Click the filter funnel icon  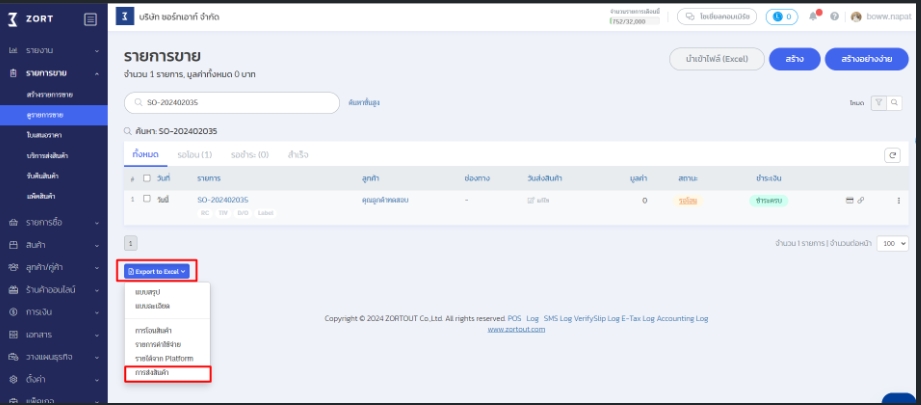click(879, 103)
